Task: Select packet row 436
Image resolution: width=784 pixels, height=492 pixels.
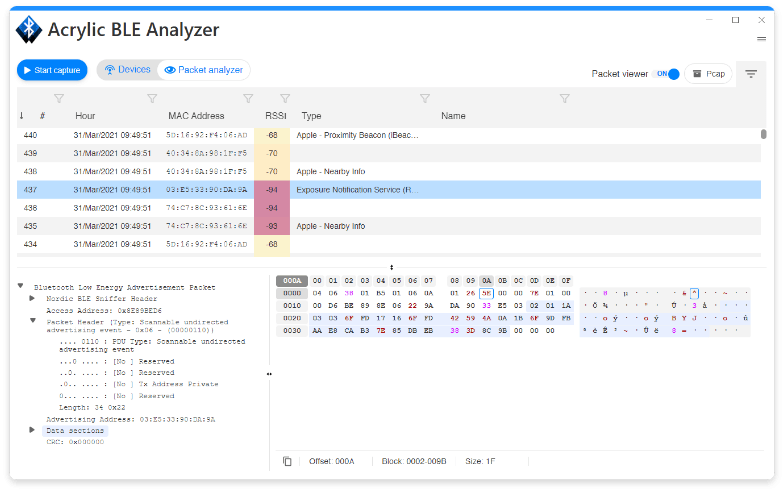Action: [389, 208]
